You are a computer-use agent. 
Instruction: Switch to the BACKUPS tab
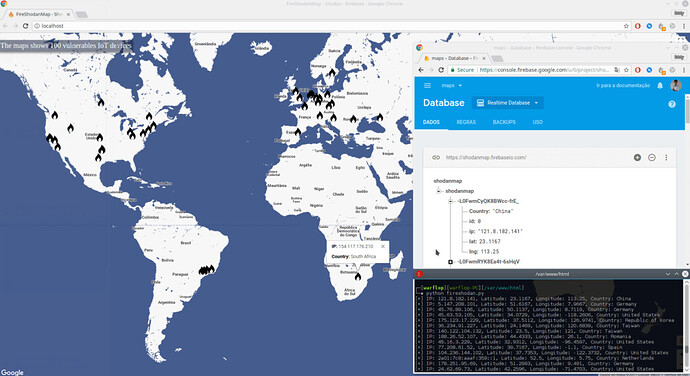tap(504, 122)
